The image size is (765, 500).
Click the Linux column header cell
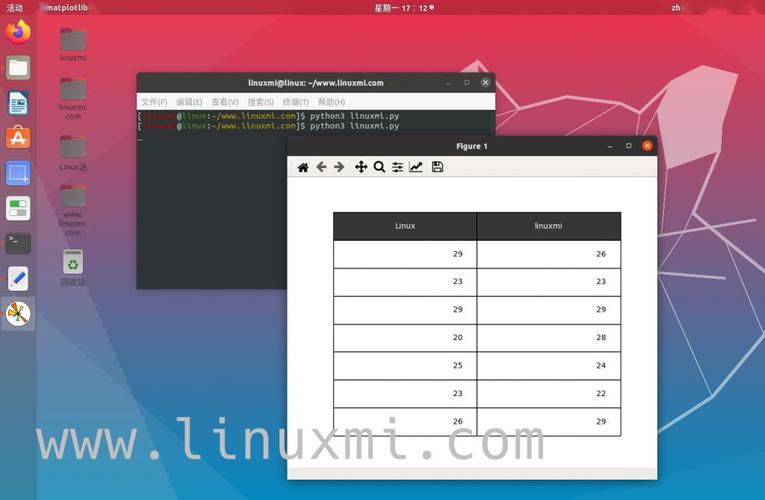tap(405, 226)
